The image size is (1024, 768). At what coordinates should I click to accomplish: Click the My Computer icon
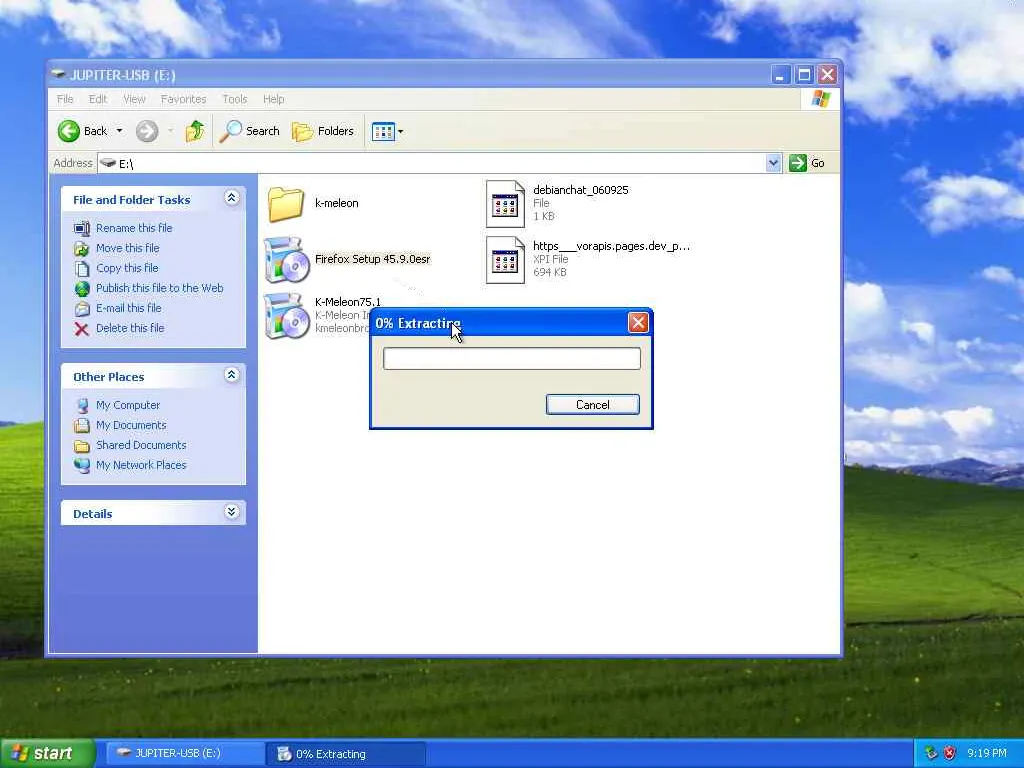pyautogui.click(x=82, y=406)
